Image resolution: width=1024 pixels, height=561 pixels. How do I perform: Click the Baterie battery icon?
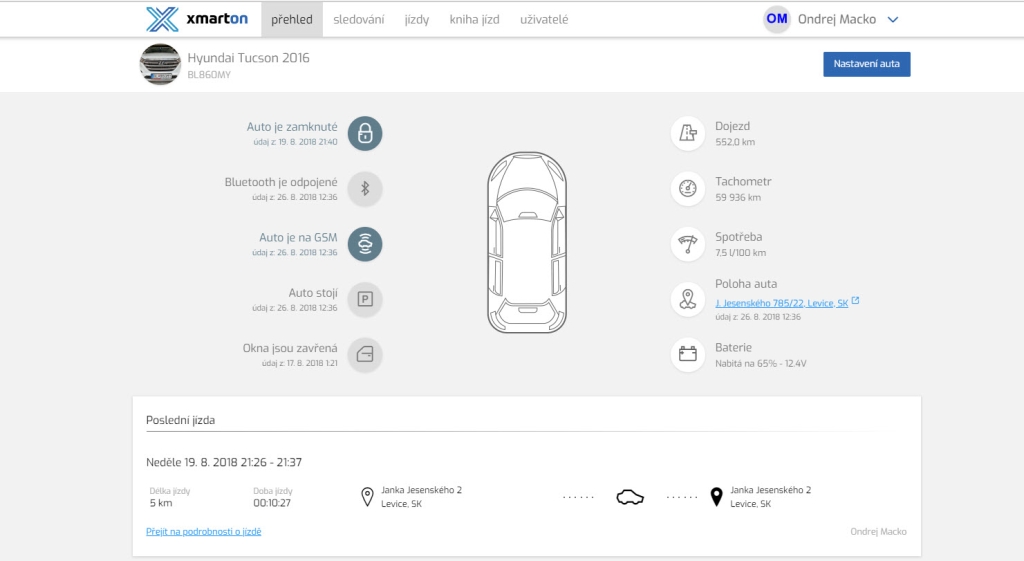pyautogui.click(x=688, y=354)
